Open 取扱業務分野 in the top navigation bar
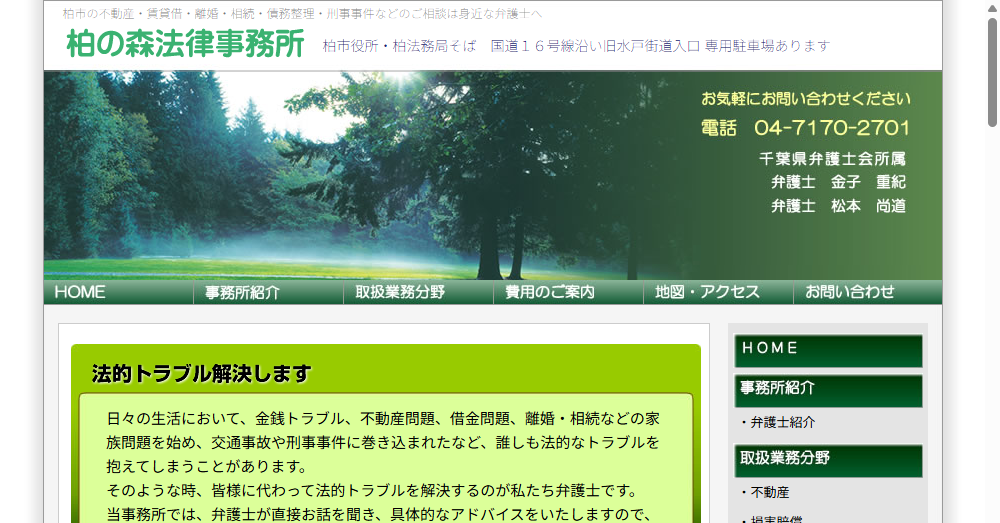The image size is (1000, 523). point(400,292)
